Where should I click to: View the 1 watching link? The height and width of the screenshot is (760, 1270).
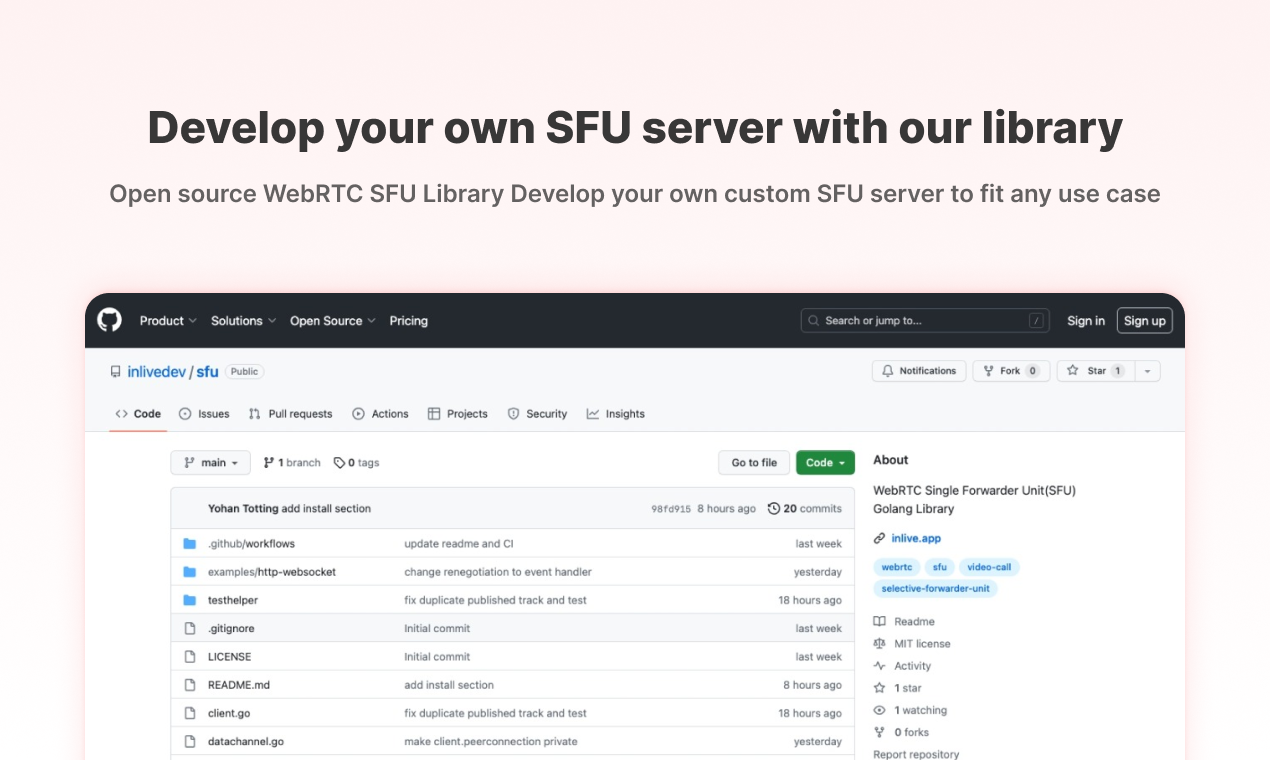[910, 710]
